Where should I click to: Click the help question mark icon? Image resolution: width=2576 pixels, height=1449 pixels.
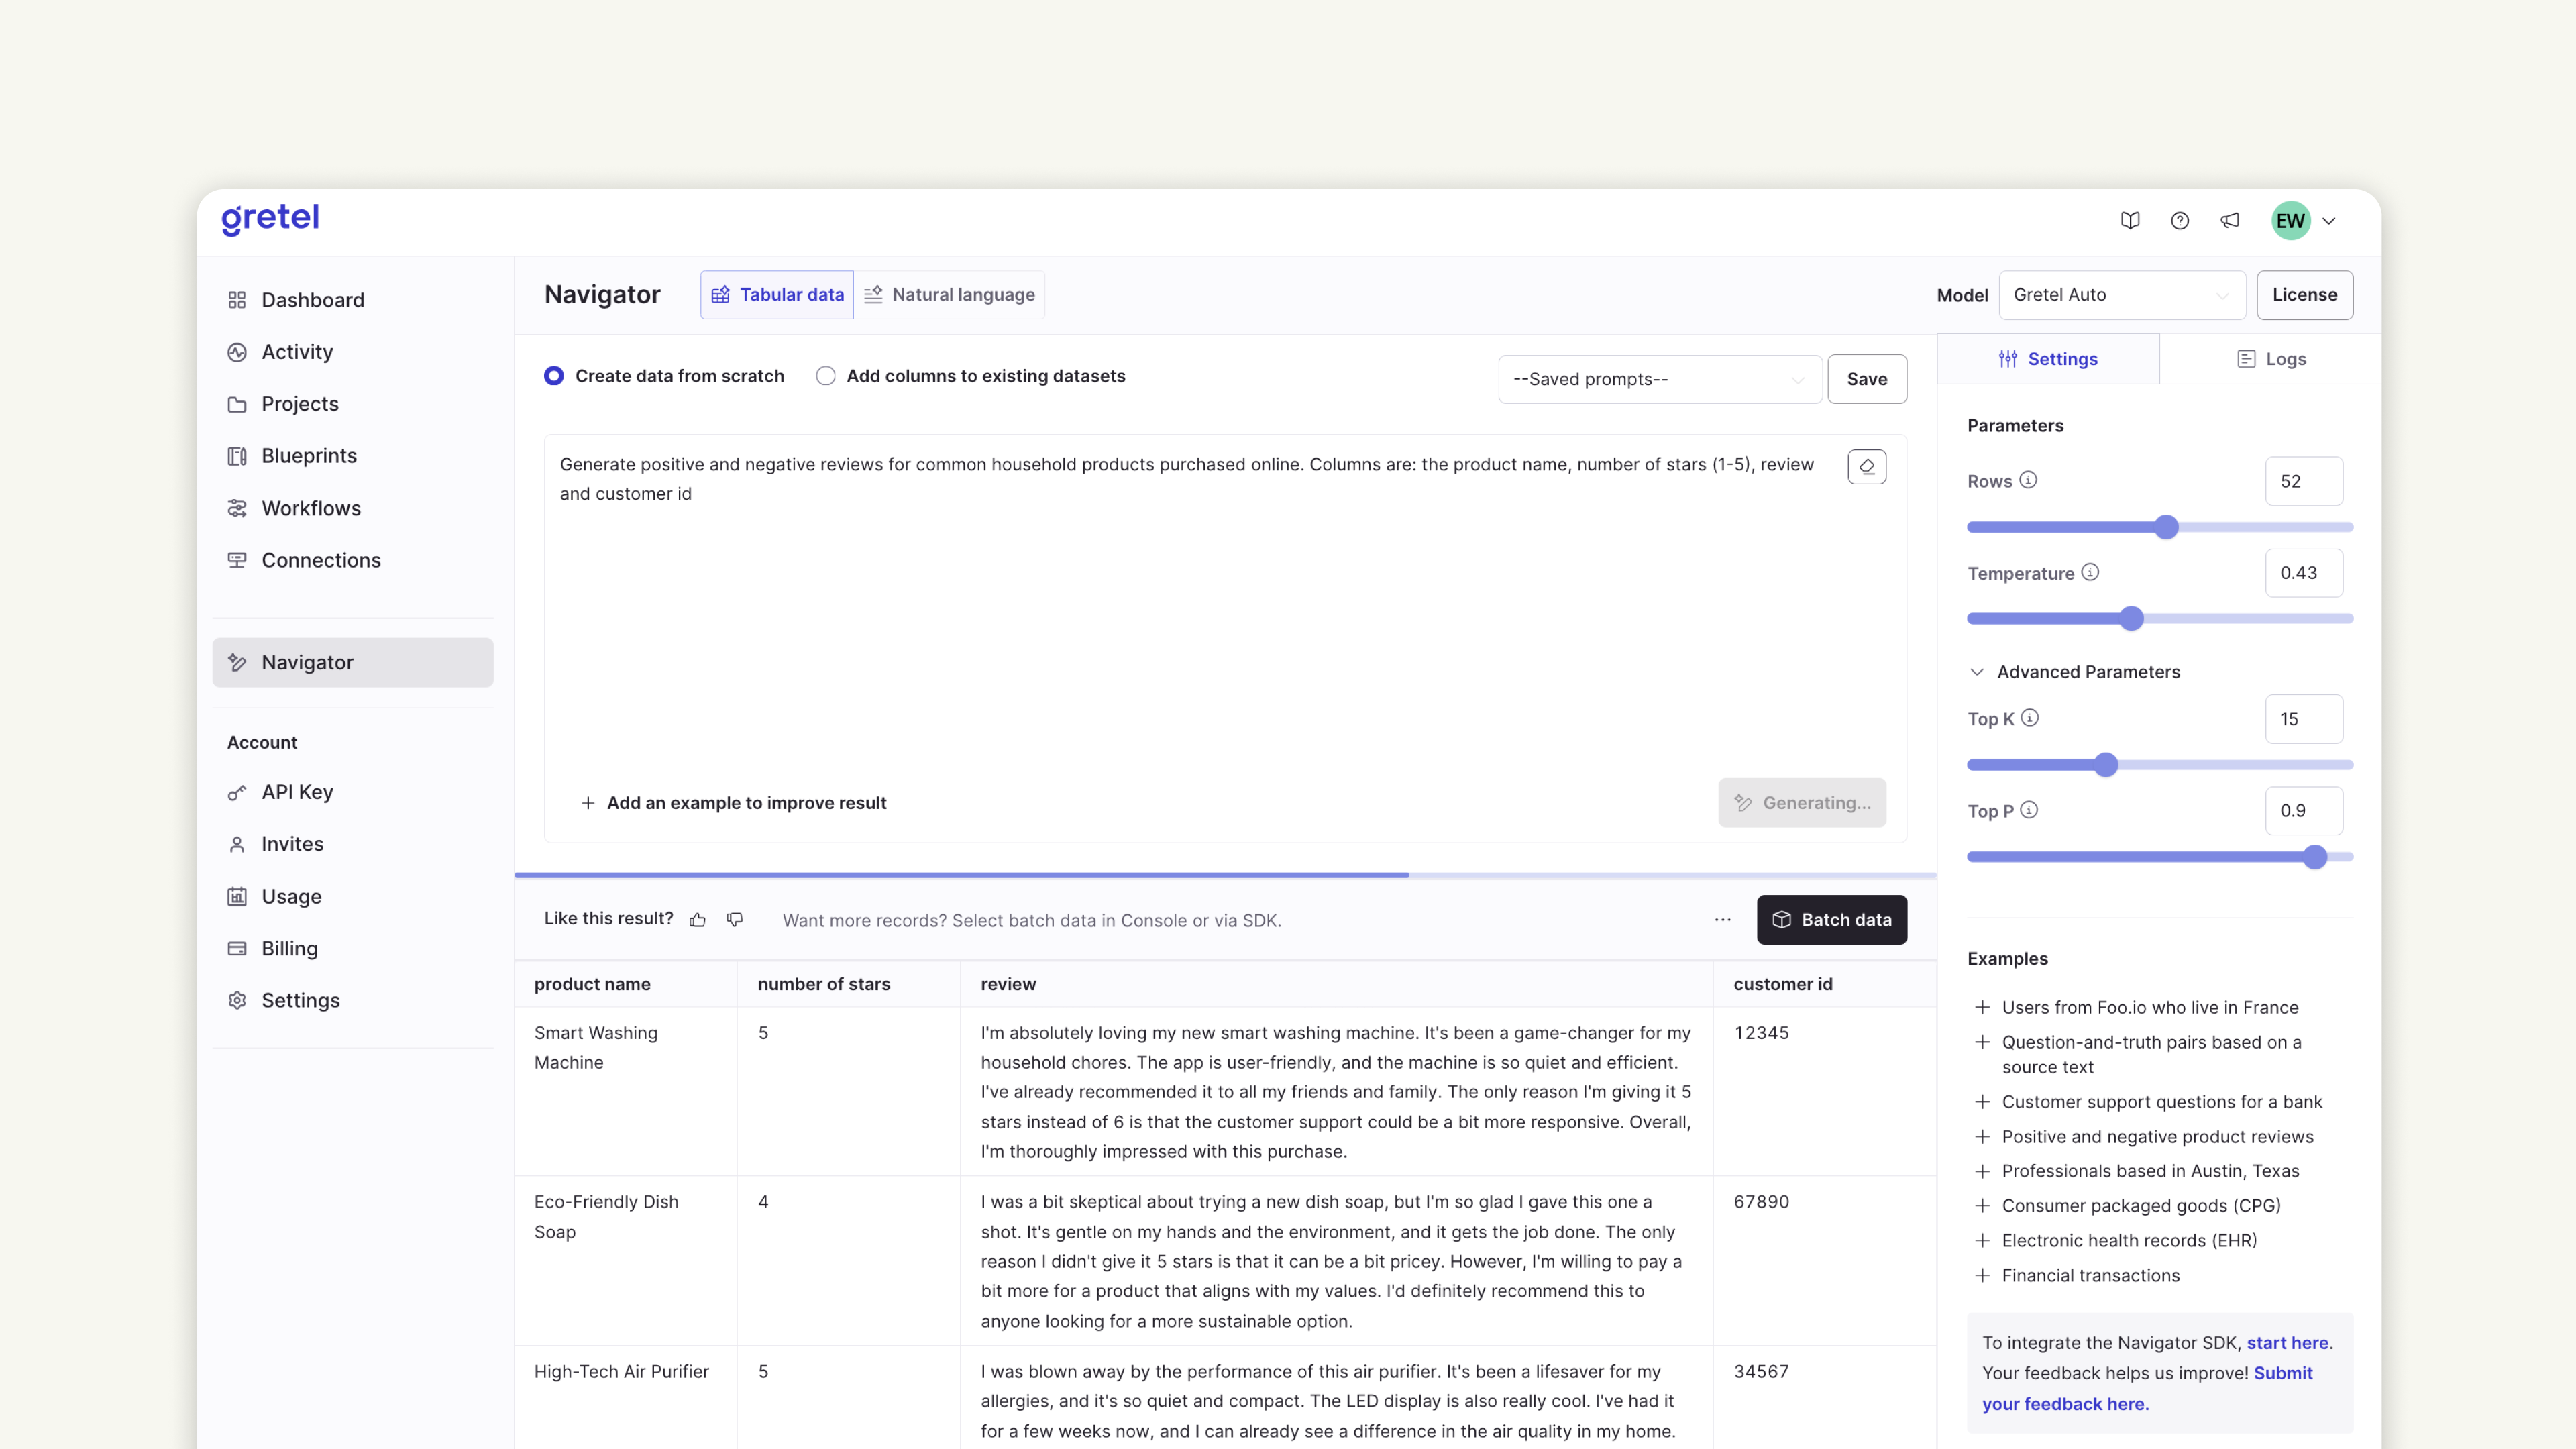(x=2180, y=221)
